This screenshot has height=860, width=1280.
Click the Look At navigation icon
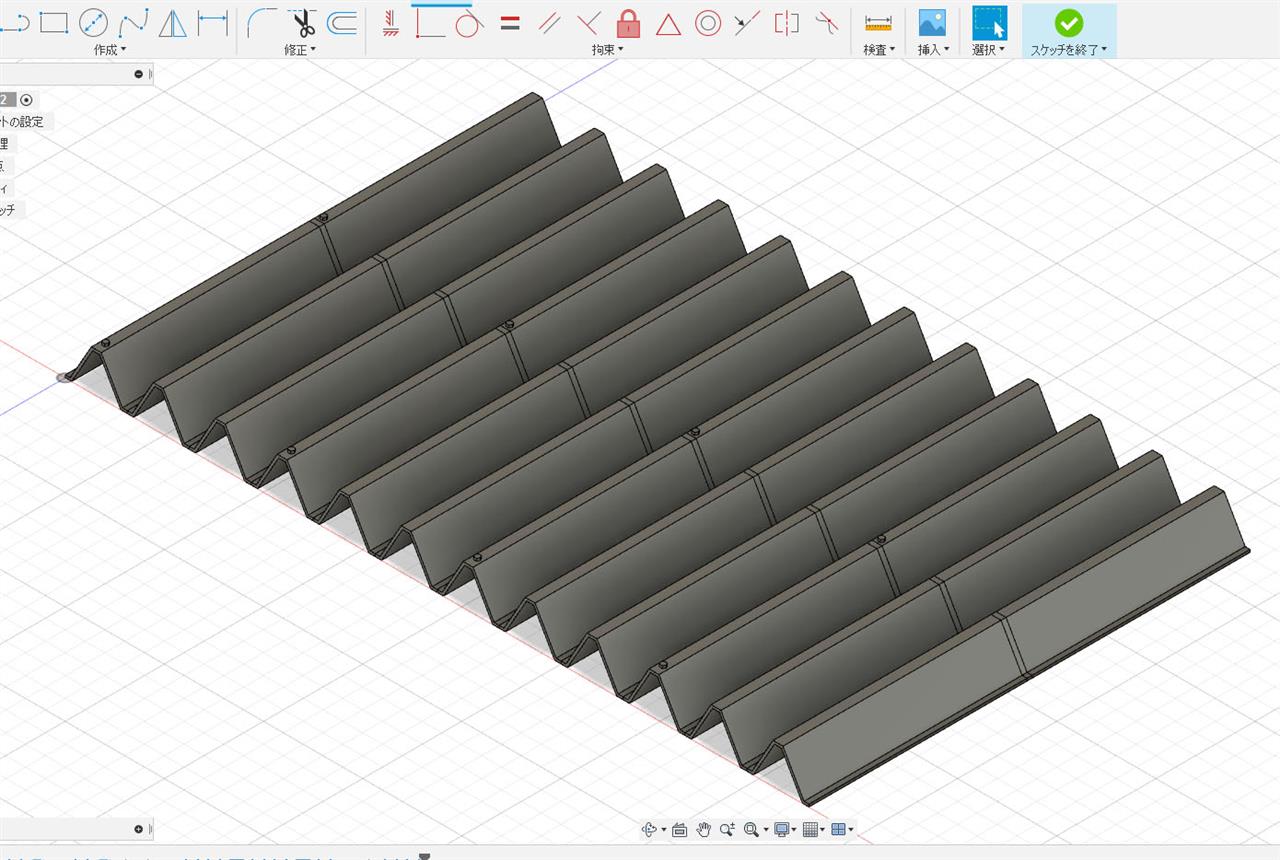(x=680, y=829)
